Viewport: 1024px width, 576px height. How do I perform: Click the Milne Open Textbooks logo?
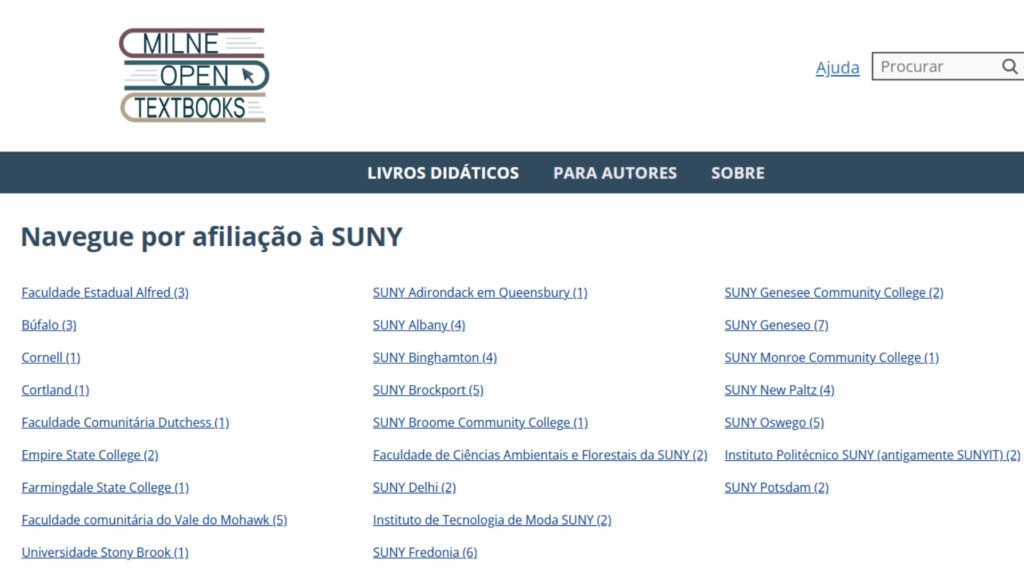194,75
